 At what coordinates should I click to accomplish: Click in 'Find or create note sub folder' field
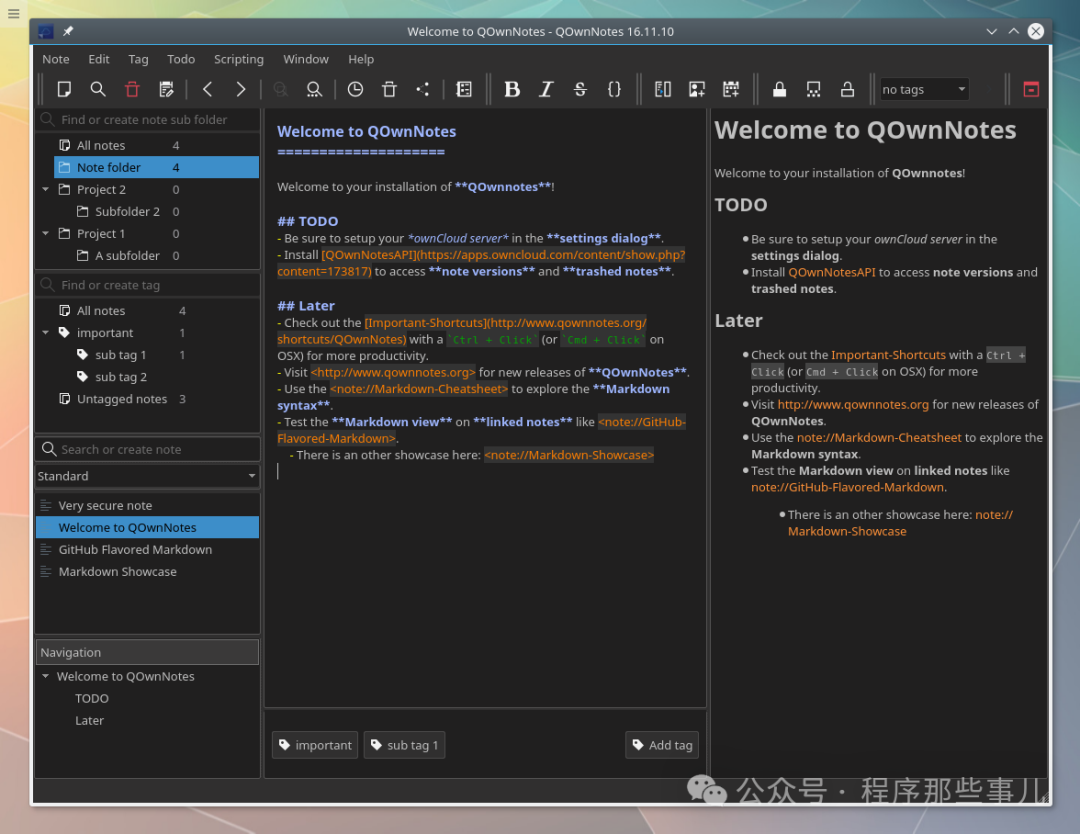pyautogui.click(x=147, y=119)
